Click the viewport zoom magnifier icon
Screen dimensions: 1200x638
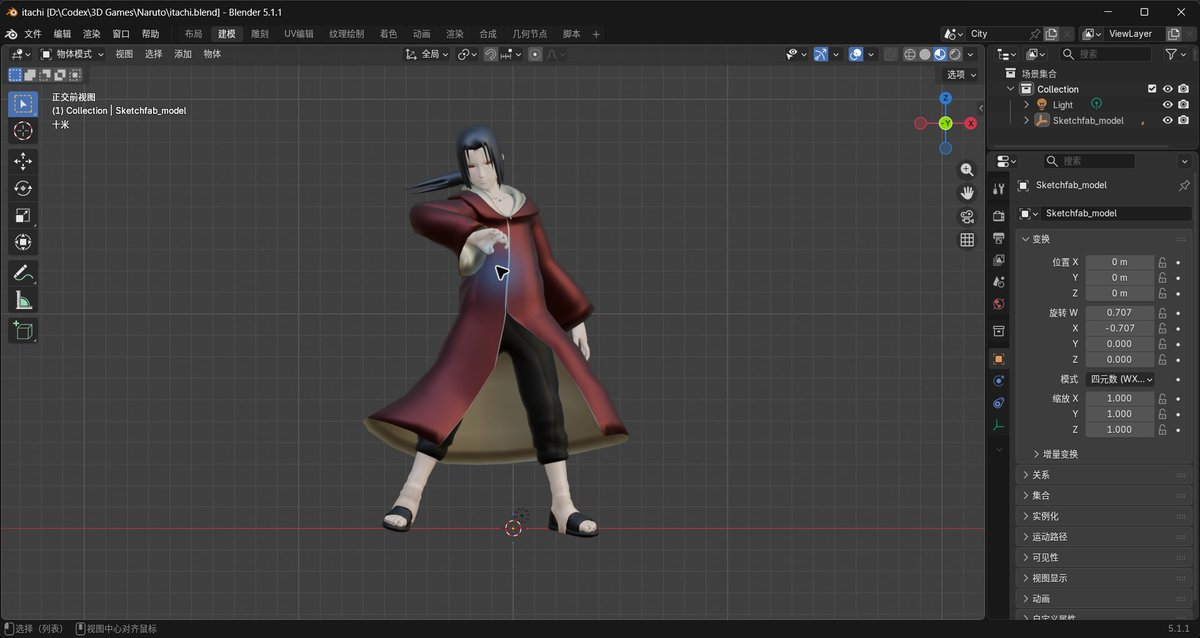pyautogui.click(x=967, y=170)
